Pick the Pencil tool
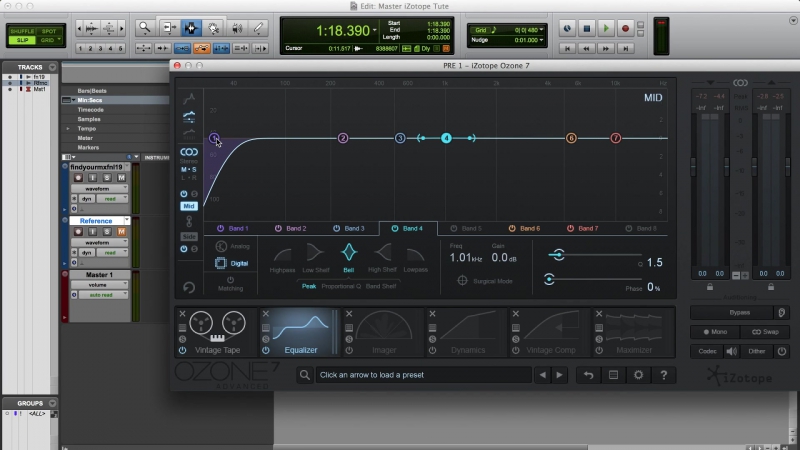Image resolution: width=800 pixels, height=450 pixels. [259, 28]
